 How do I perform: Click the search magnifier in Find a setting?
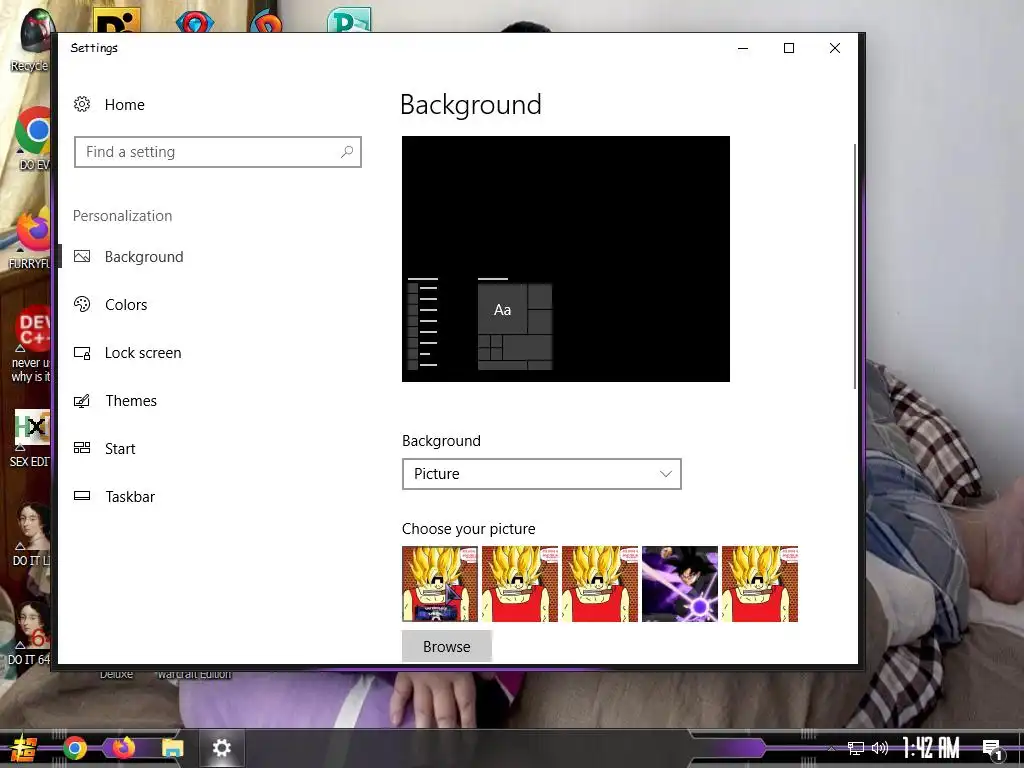pyautogui.click(x=347, y=152)
